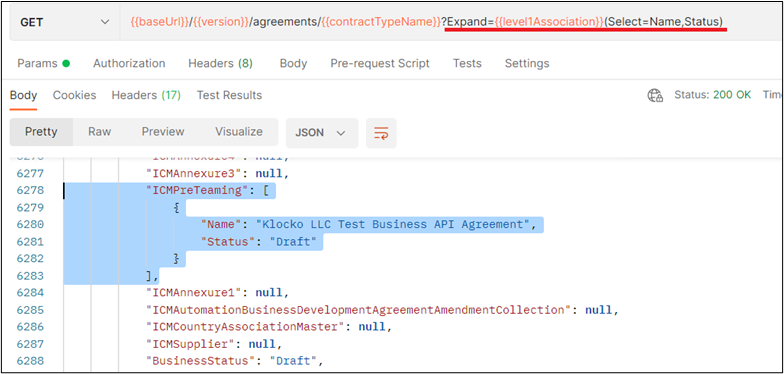Select the Pretty view
Image resolution: width=784 pixels, height=374 pixels.
coord(42,132)
